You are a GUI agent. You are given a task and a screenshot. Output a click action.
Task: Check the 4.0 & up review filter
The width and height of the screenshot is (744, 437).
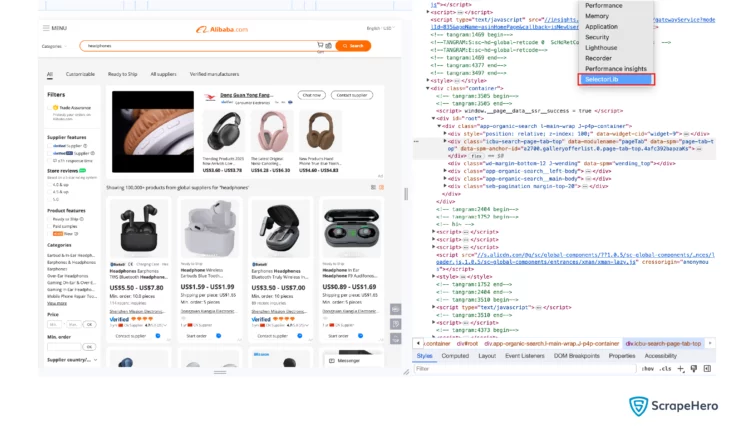[x=49, y=185]
